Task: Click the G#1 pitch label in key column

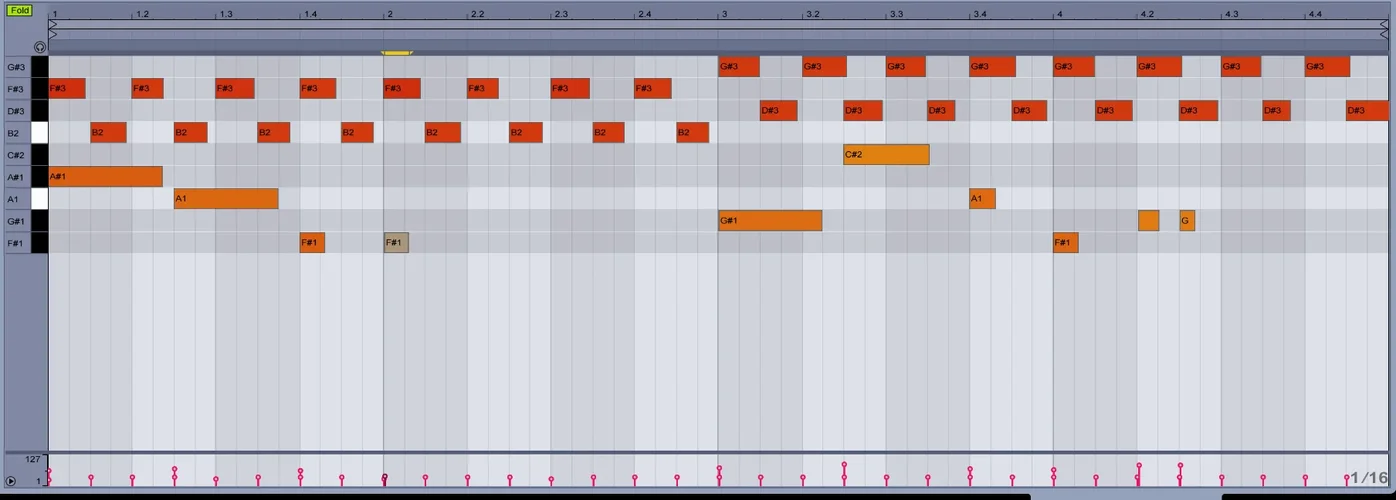Action: [16, 221]
